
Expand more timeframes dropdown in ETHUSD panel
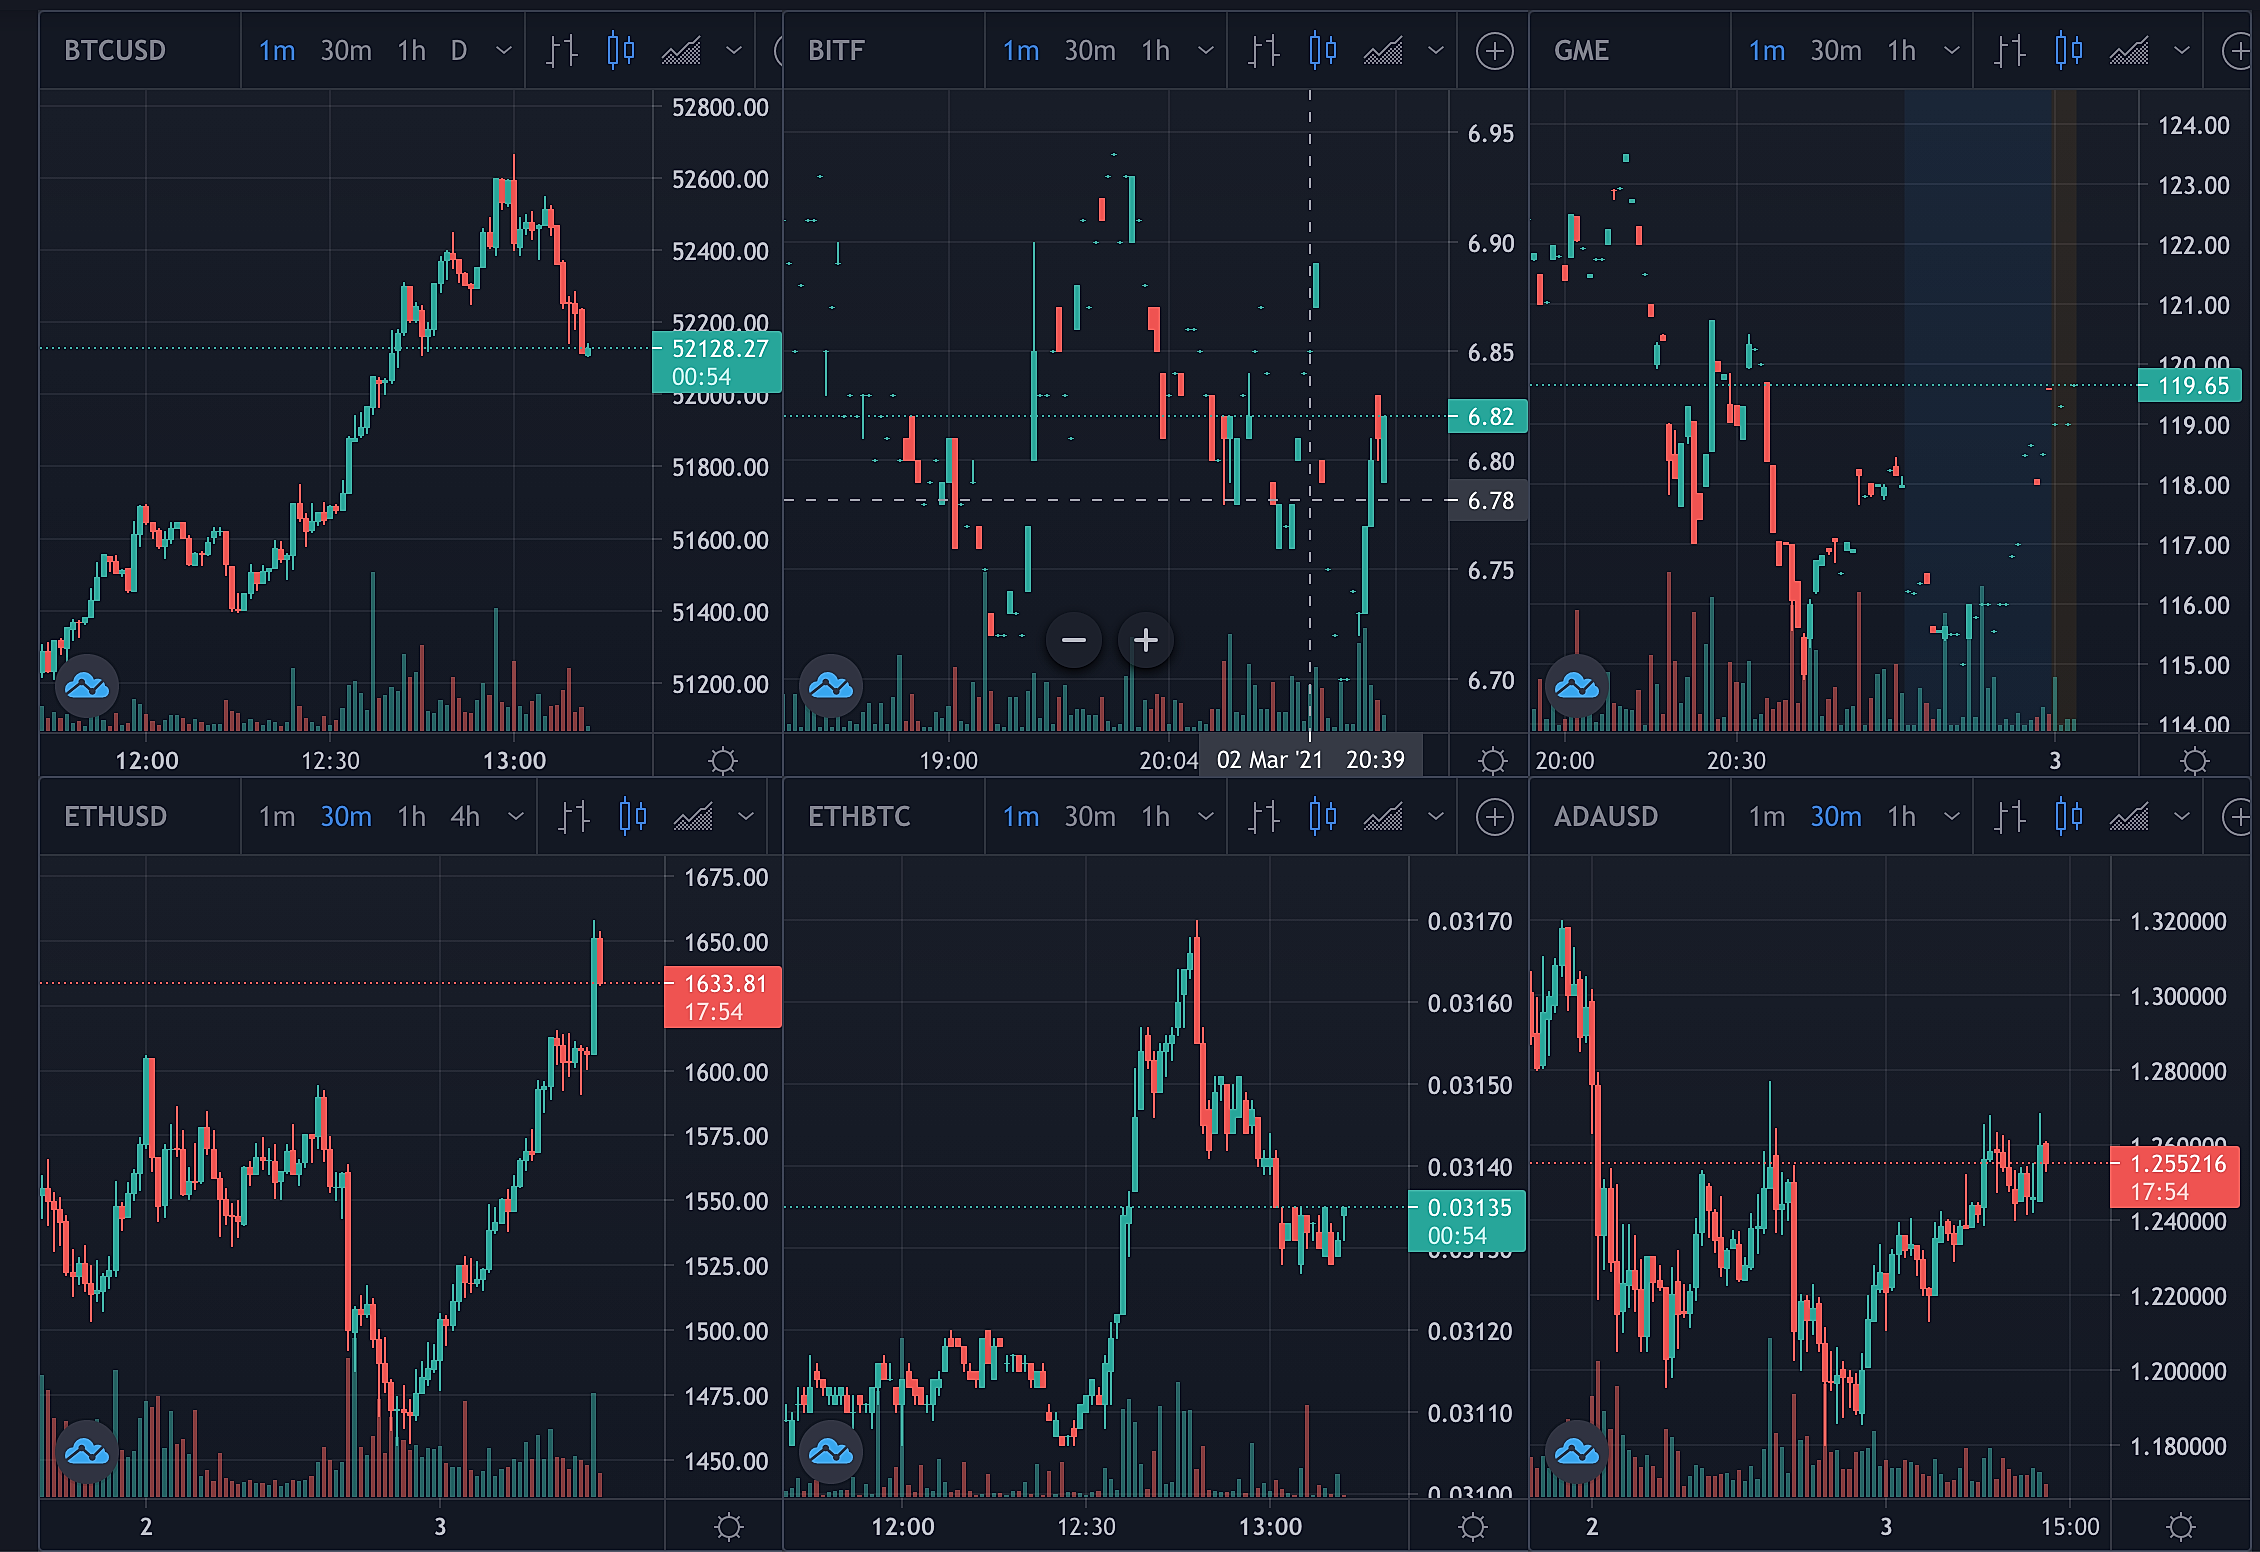pos(516,816)
